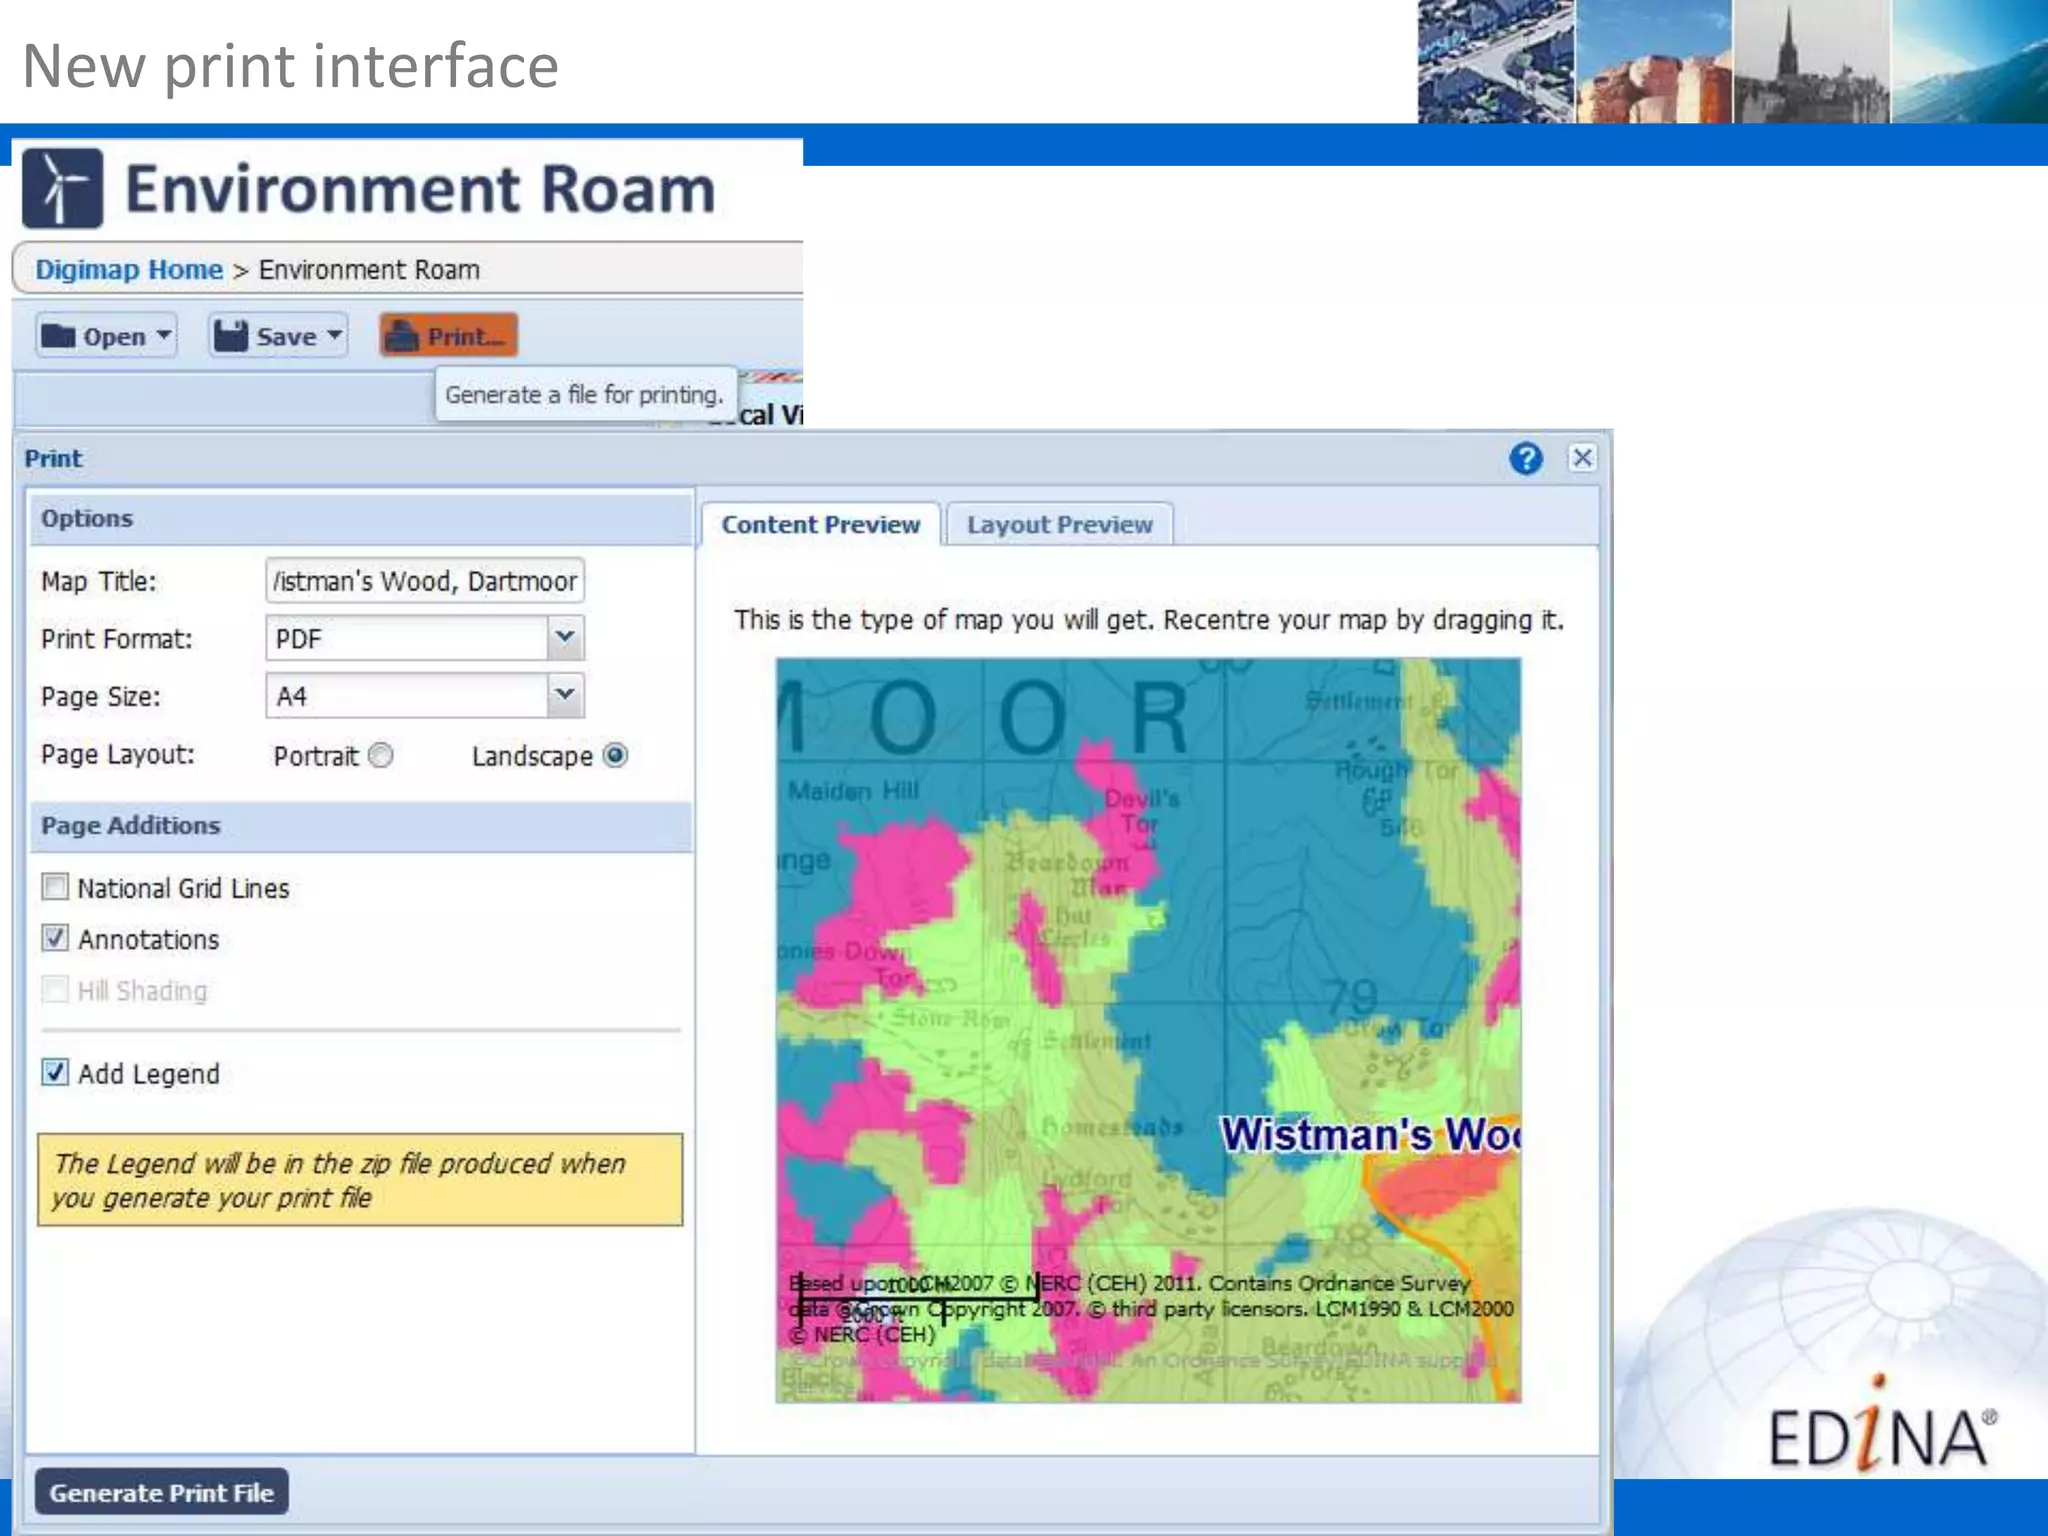Enable National Grid Lines checkbox
This screenshot has width=2048, height=1536.
(56, 887)
